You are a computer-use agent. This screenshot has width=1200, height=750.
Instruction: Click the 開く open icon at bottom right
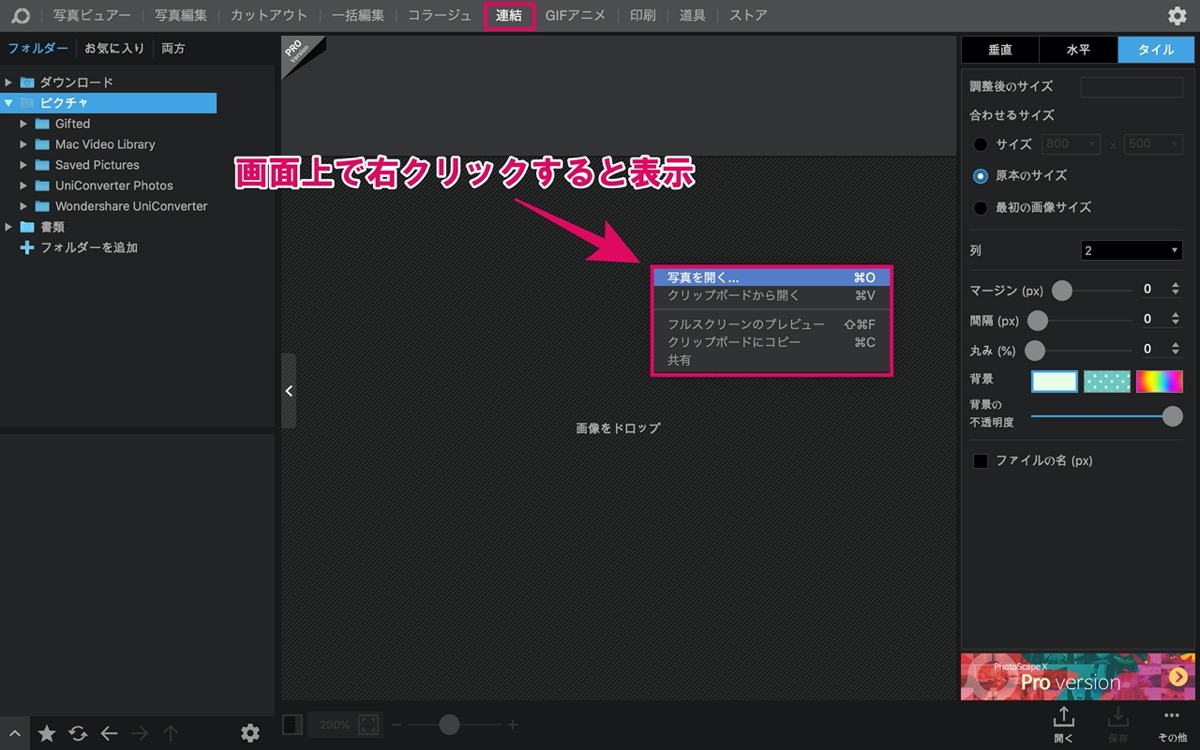(1064, 724)
